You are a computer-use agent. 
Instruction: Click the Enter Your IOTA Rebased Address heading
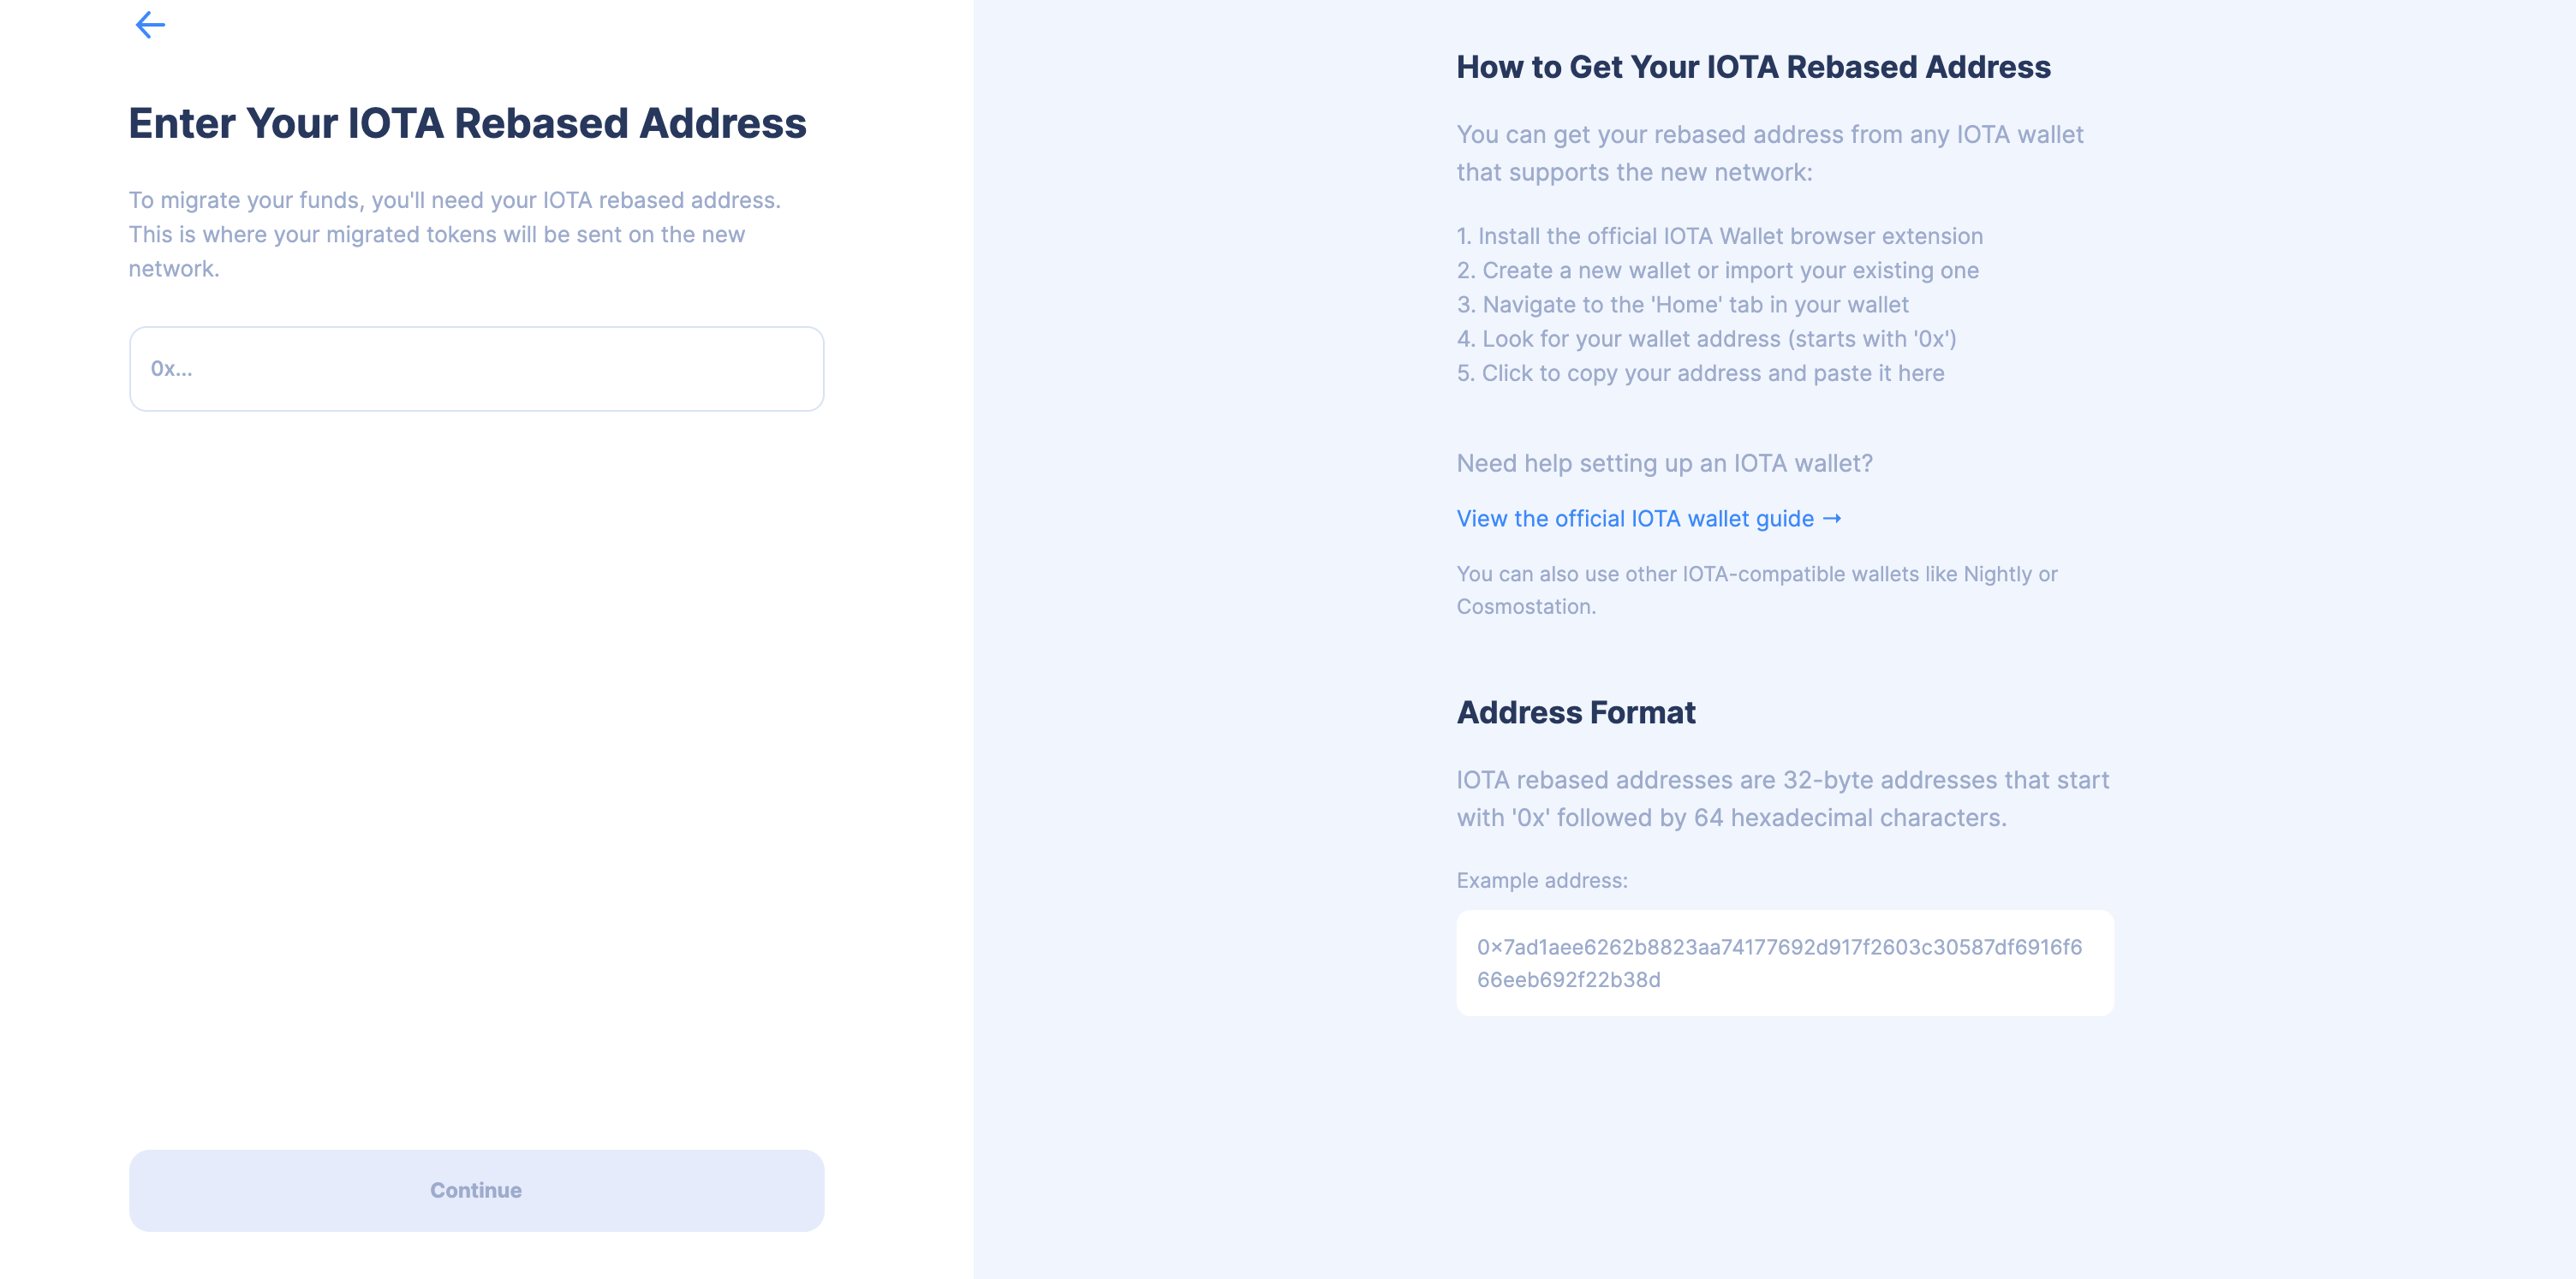coord(467,122)
